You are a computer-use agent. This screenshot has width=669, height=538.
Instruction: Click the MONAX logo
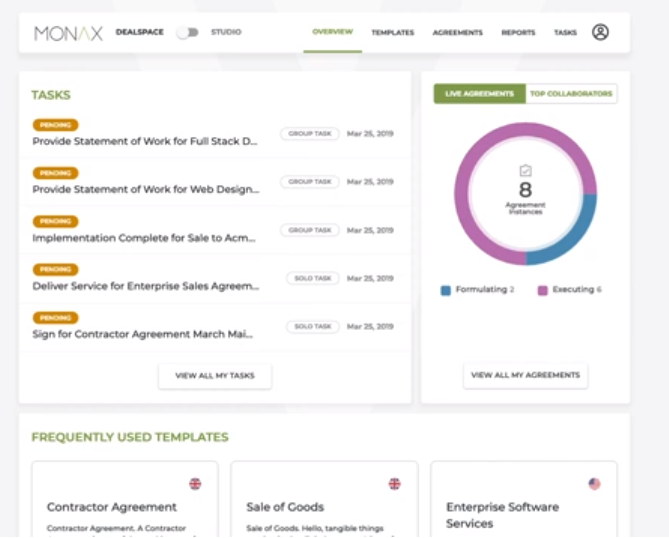click(x=68, y=33)
